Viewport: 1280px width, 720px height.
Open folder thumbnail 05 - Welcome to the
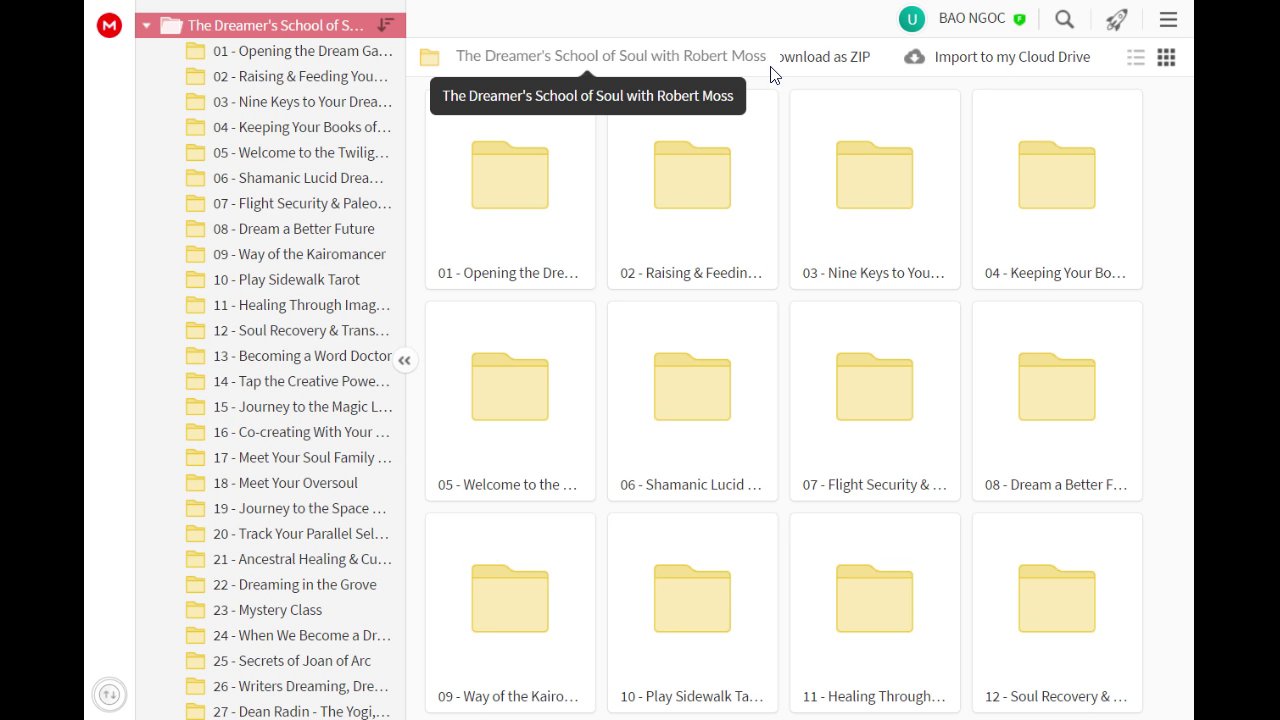pyautogui.click(x=510, y=401)
